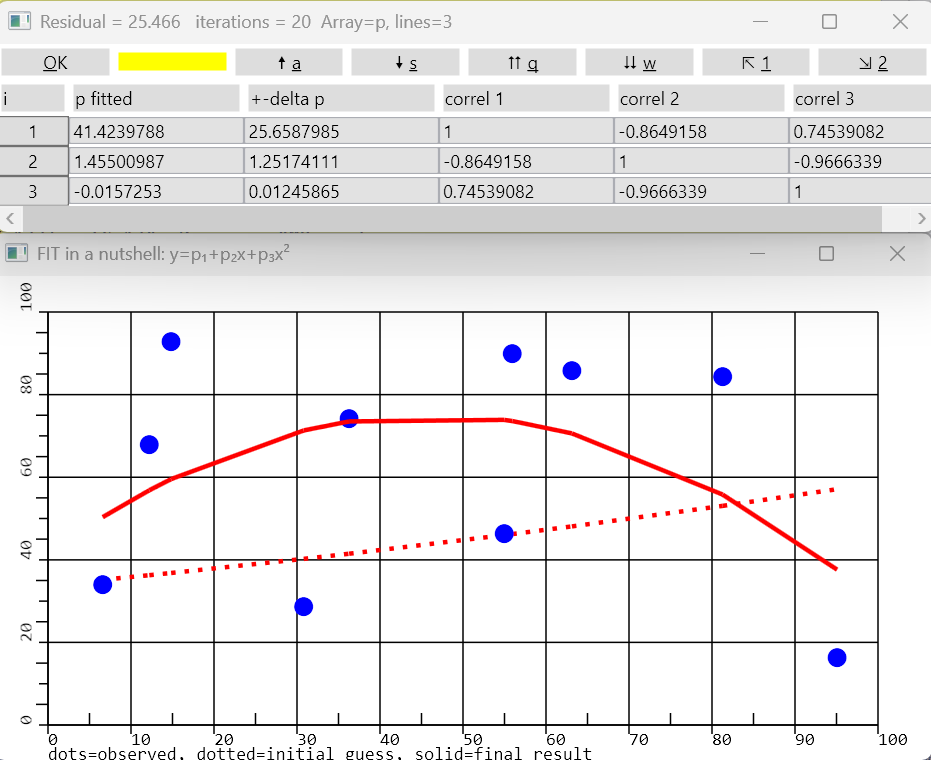Viewport: 931px width, 760px height.
Task: Click the 'correl 1' column header
Action: 526,99
